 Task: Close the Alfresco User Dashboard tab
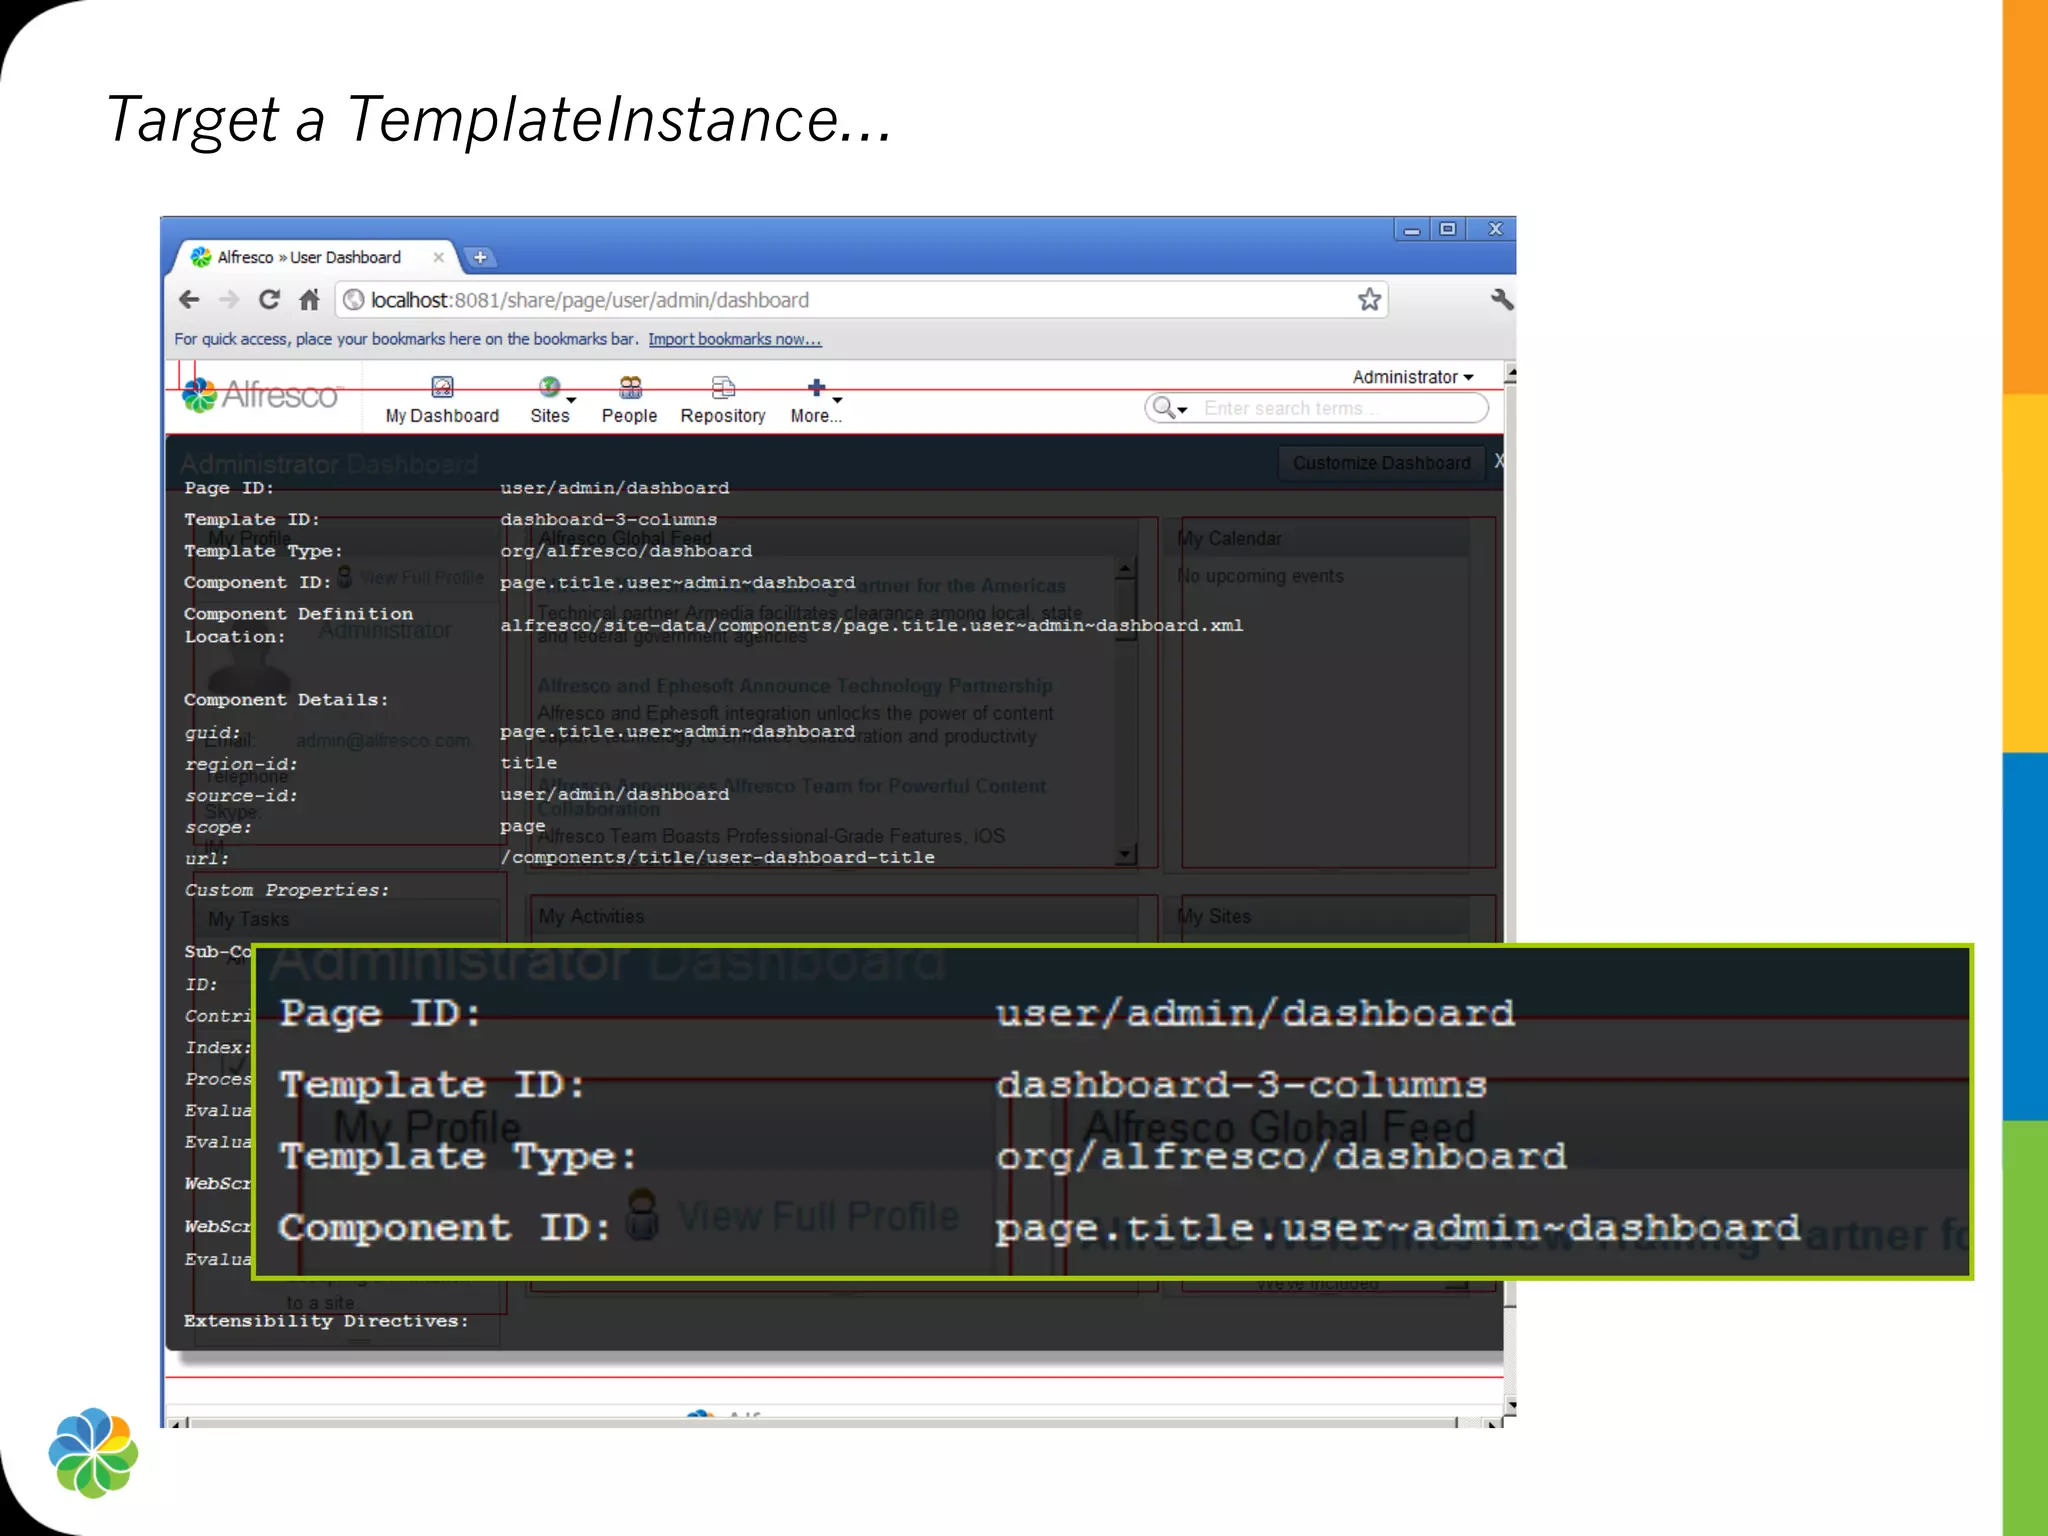point(438,257)
